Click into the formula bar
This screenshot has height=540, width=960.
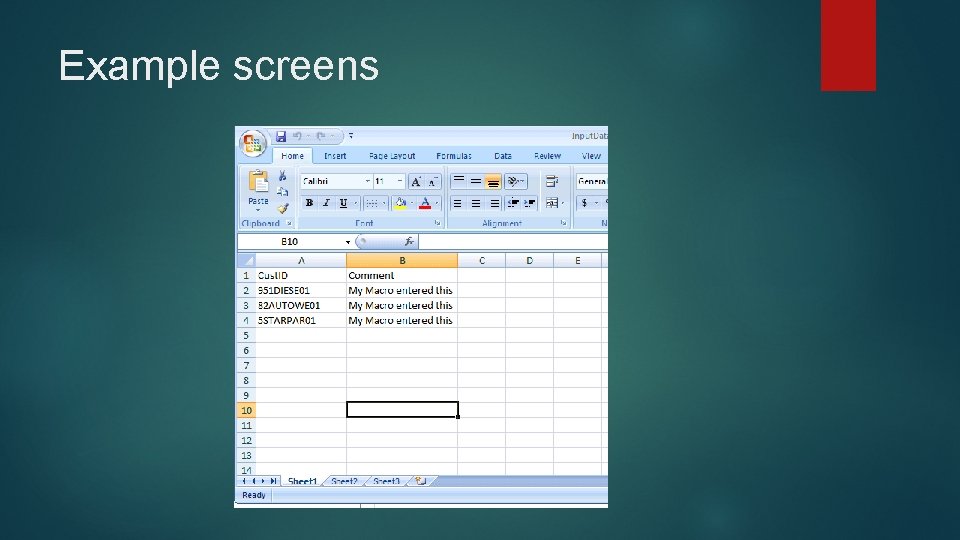pyautogui.click(x=514, y=242)
